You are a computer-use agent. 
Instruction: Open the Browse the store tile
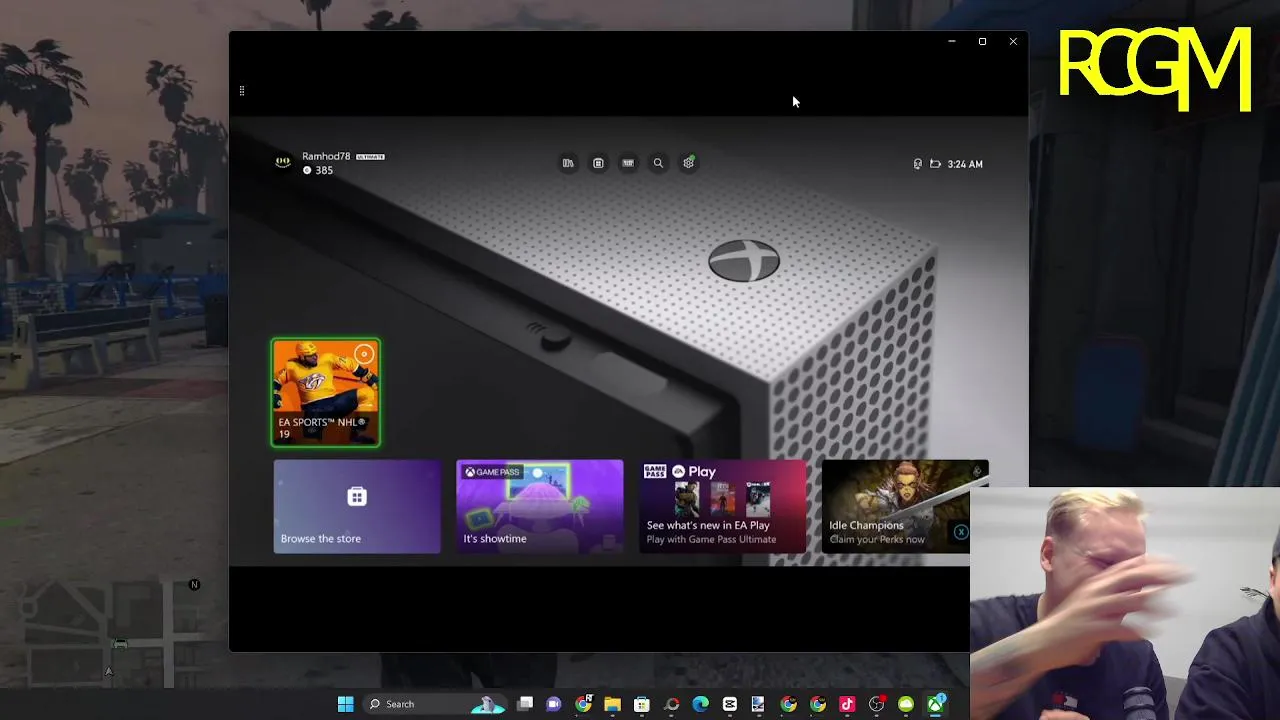(x=357, y=506)
